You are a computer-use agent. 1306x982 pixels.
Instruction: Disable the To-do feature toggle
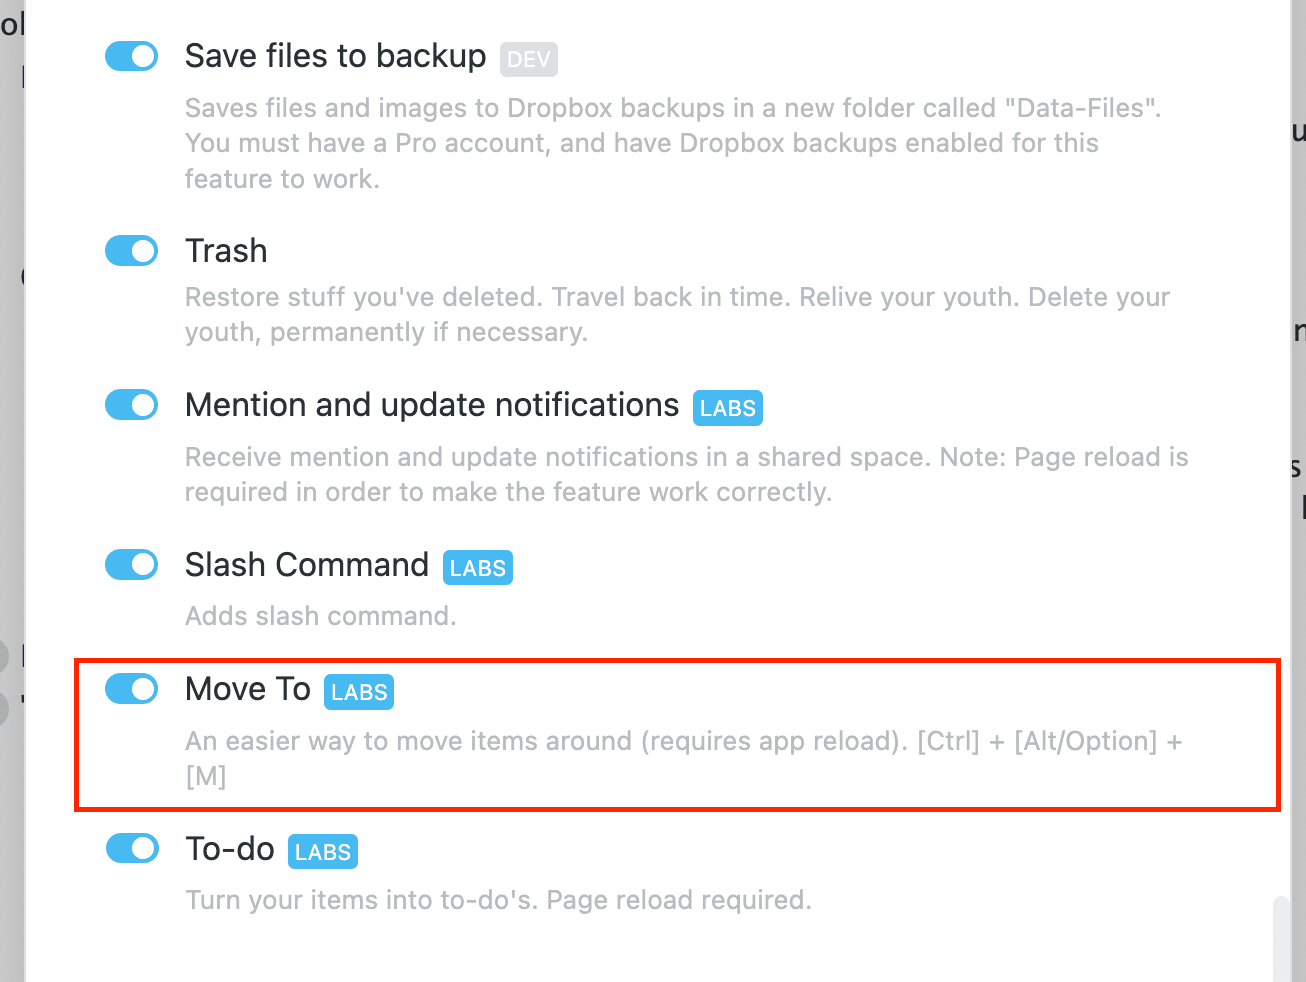click(x=132, y=848)
